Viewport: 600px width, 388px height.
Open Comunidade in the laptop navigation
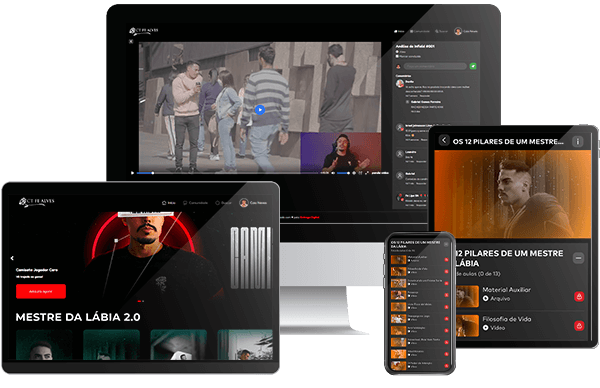point(195,203)
